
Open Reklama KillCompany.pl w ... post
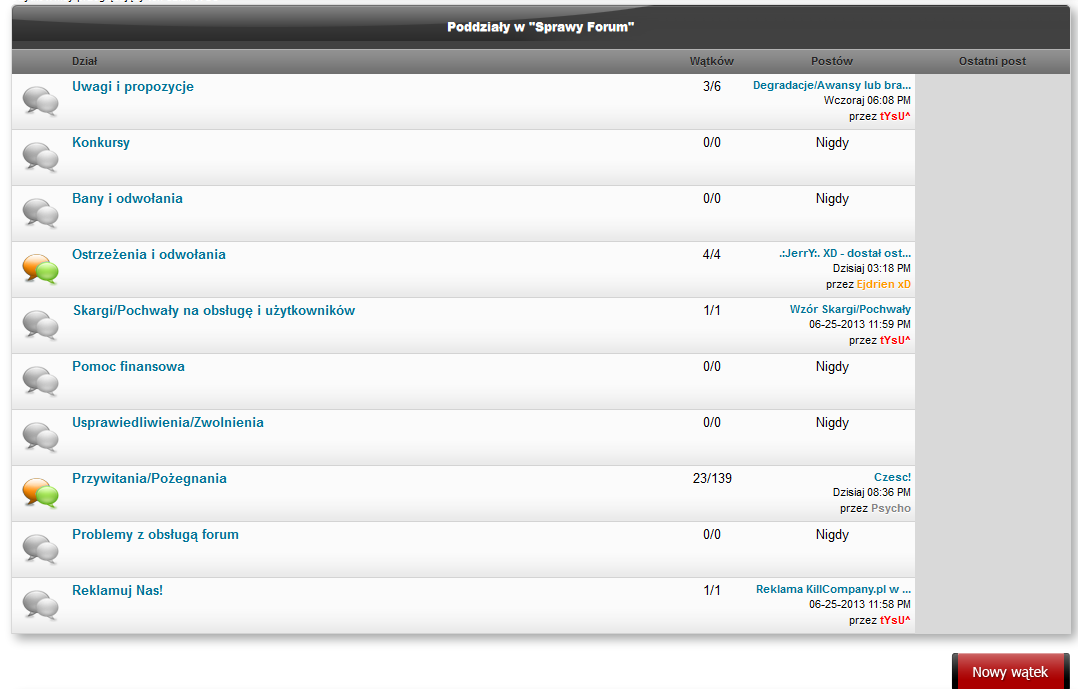point(833,589)
